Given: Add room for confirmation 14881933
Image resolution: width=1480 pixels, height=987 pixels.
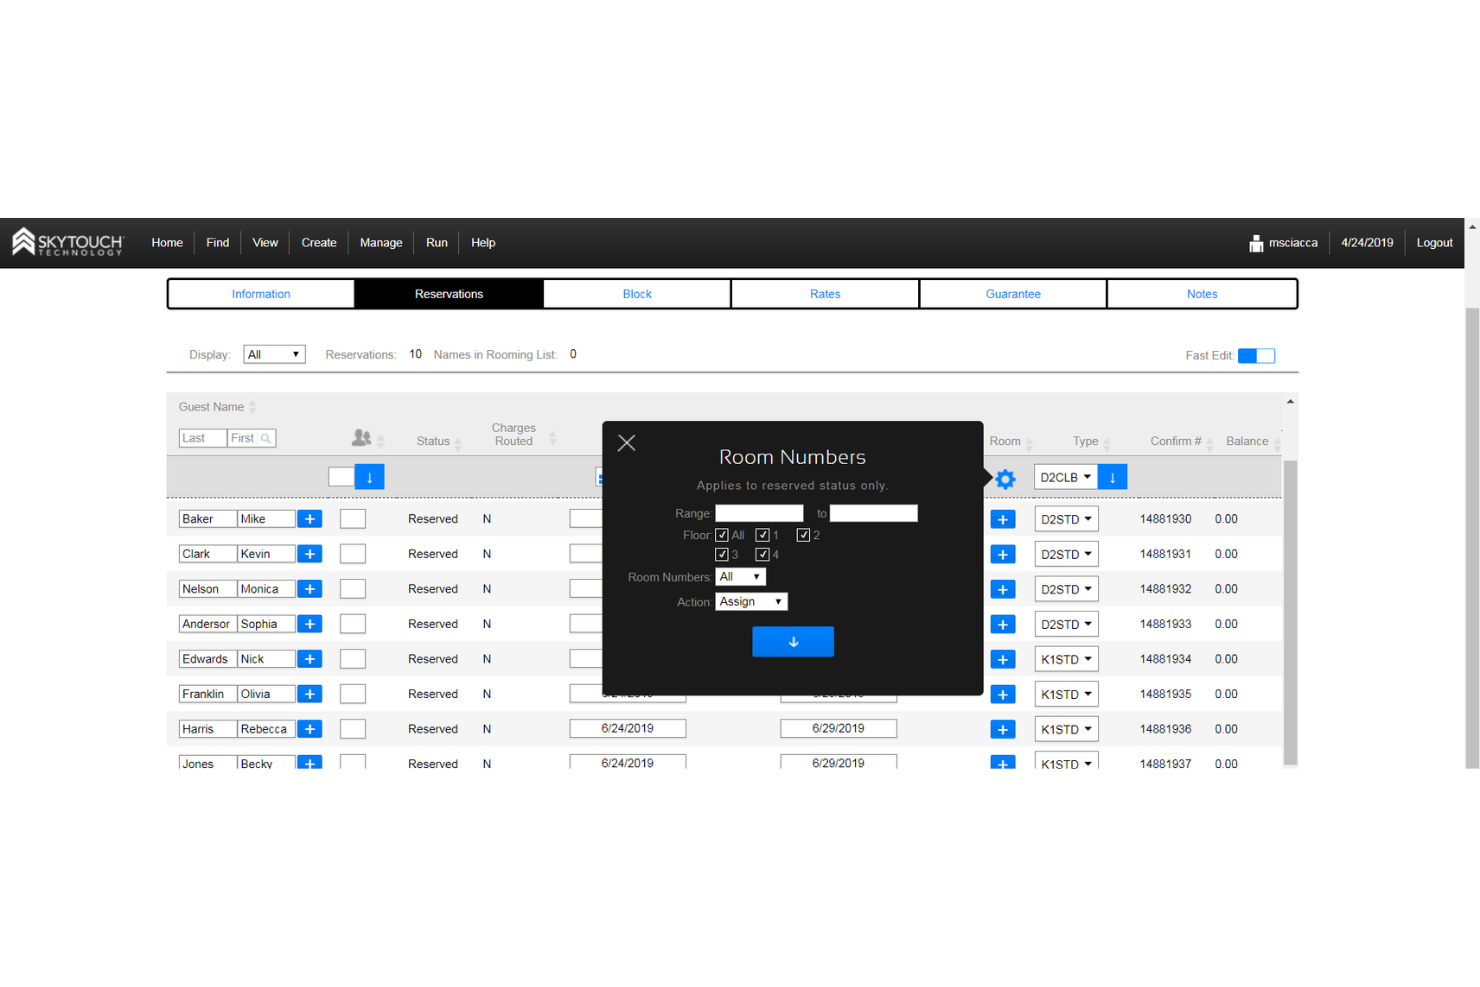Looking at the screenshot, I should [1003, 624].
